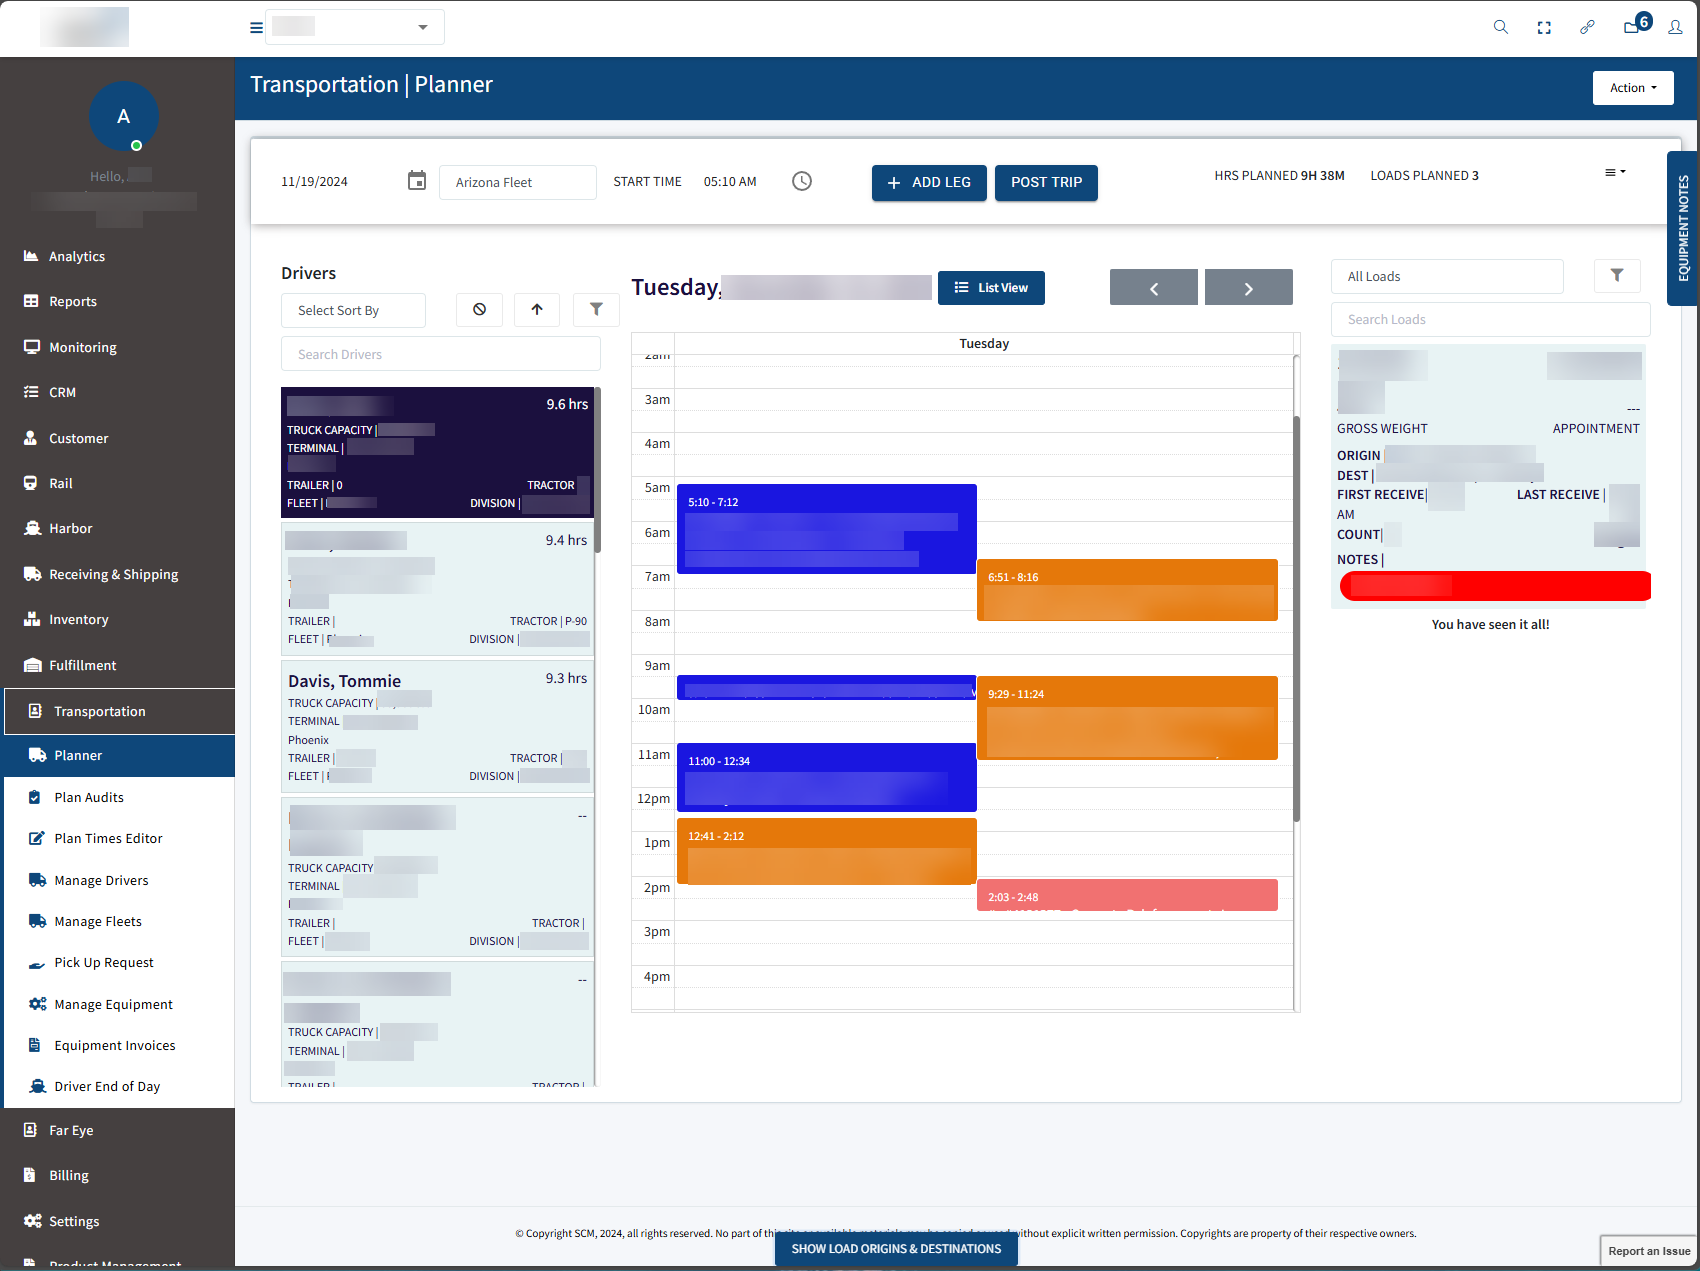Click the Search Loads input field

click(x=1490, y=319)
